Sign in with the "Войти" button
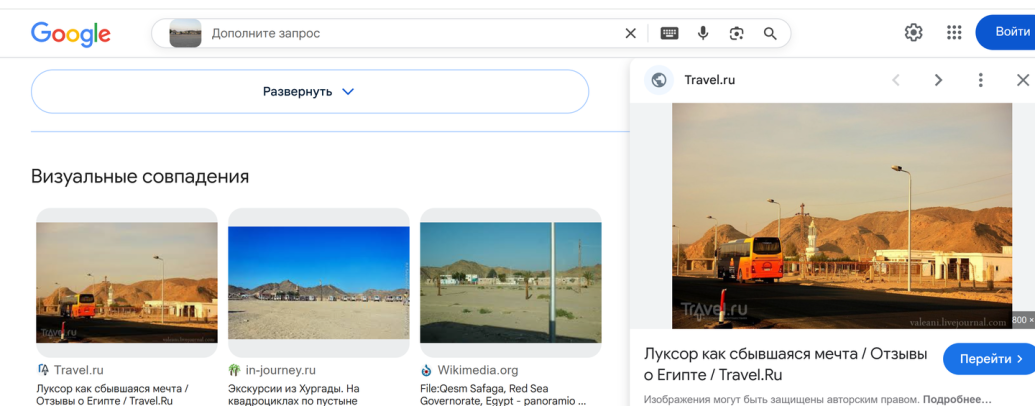Image resolution: width=1035 pixels, height=406 pixels. click(x=1005, y=32)
